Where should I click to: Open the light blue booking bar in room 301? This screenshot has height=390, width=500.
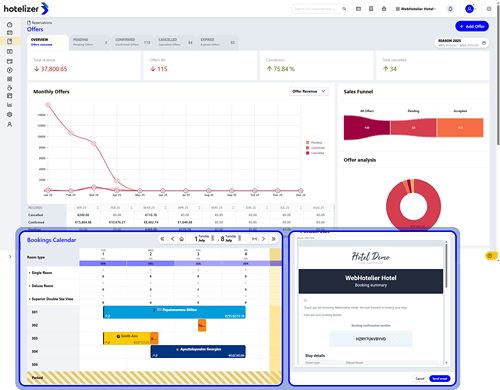(174, 312)
